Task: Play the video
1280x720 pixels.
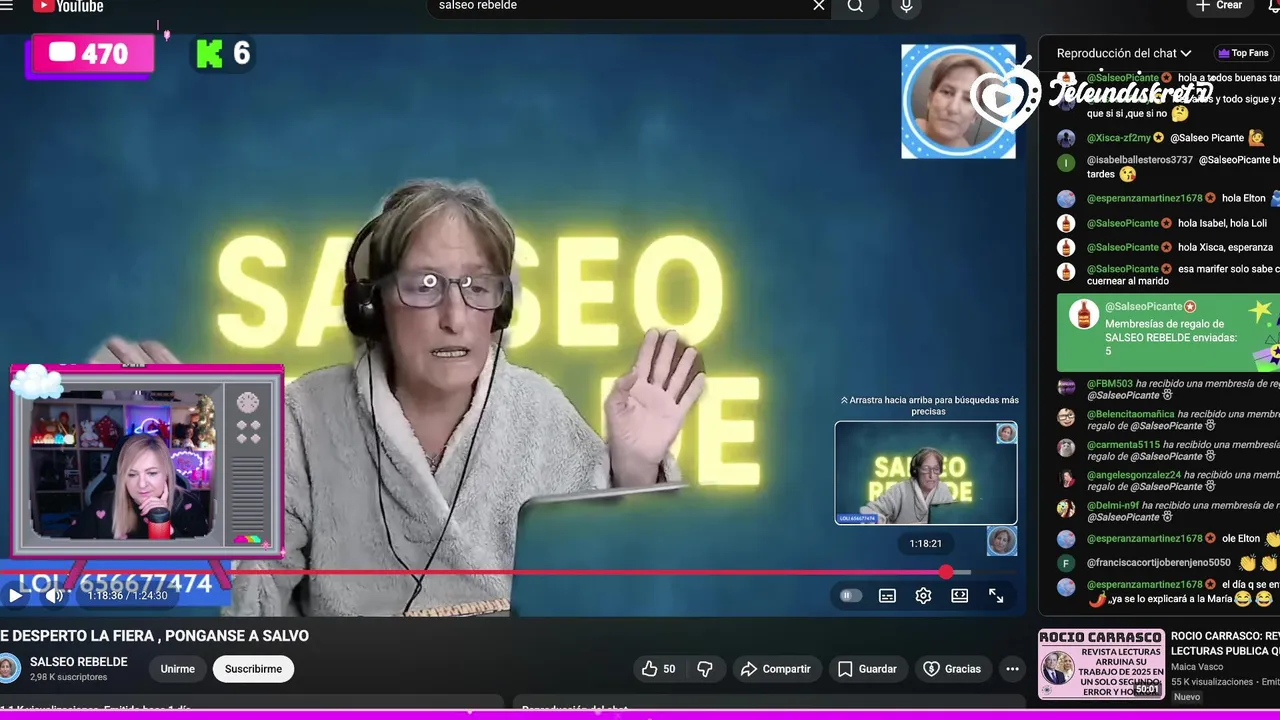Action: [15, 596]
